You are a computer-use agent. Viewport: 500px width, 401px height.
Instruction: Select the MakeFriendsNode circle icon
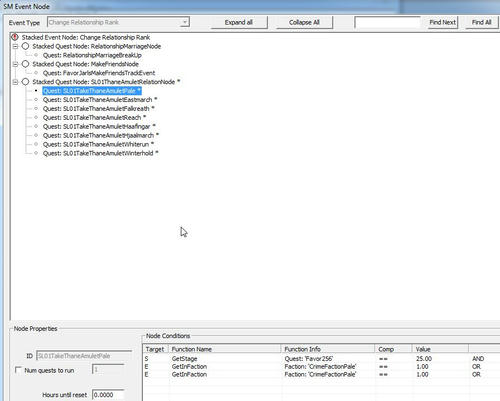click(25, 64)
